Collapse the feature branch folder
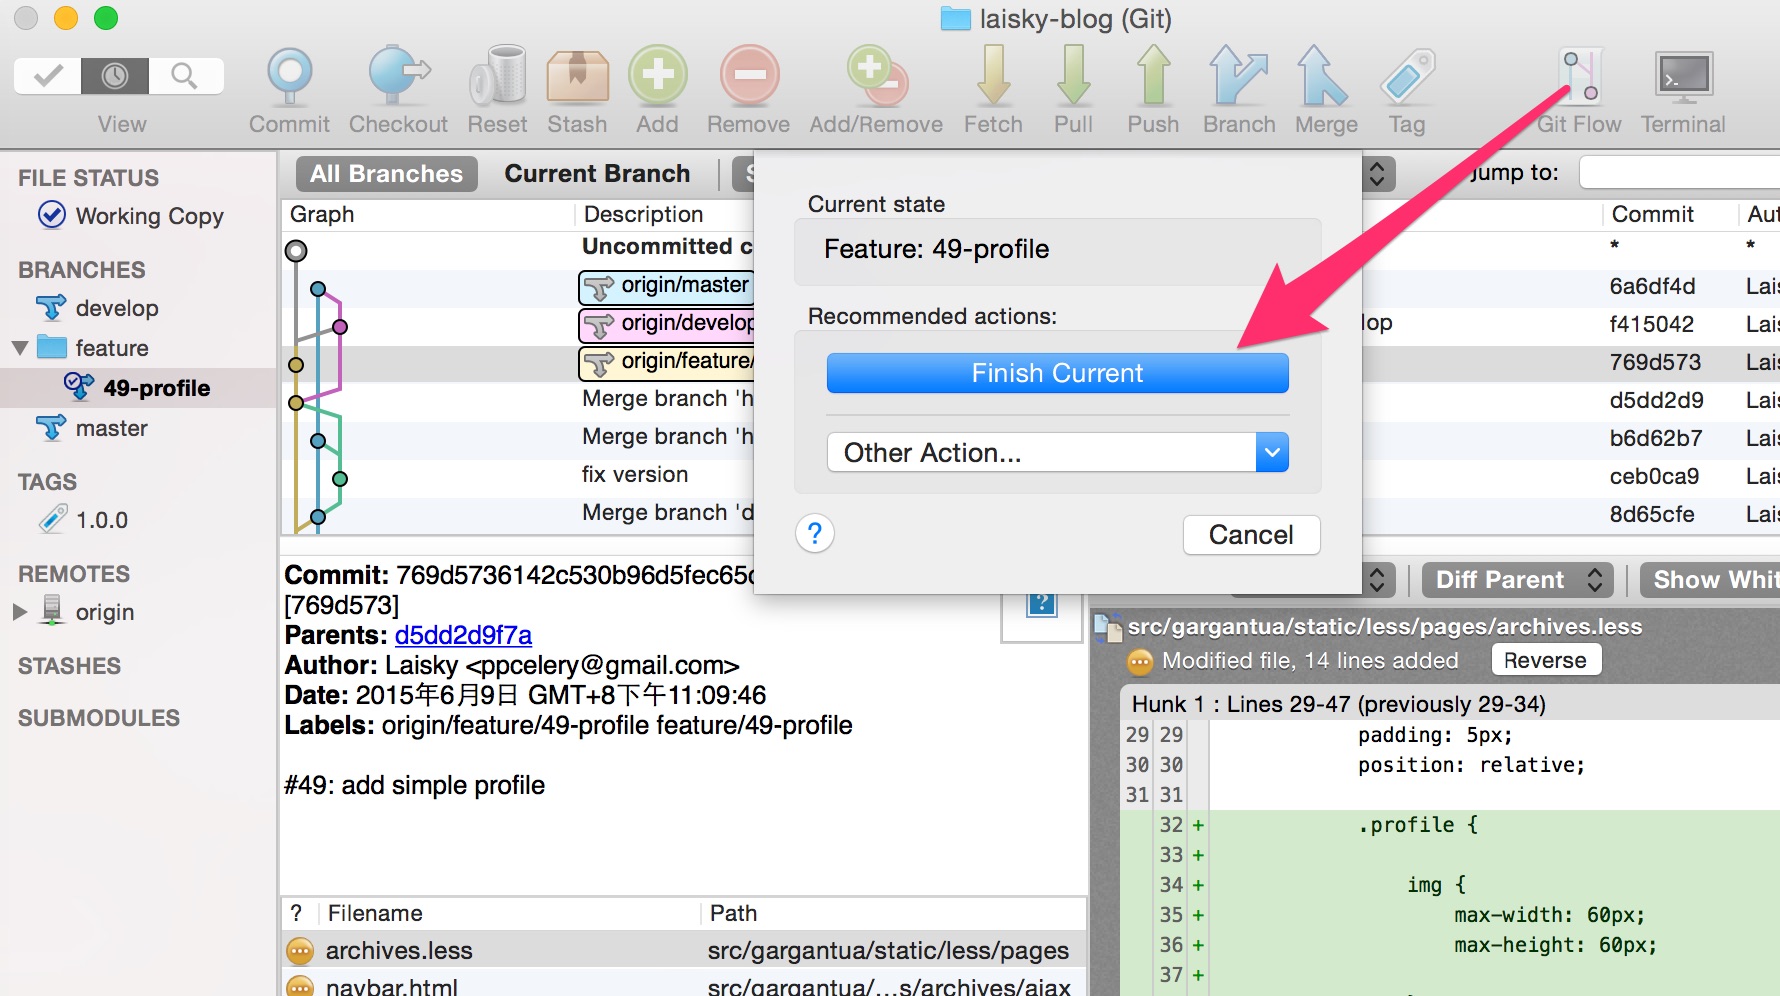 (x=20, y=348)
